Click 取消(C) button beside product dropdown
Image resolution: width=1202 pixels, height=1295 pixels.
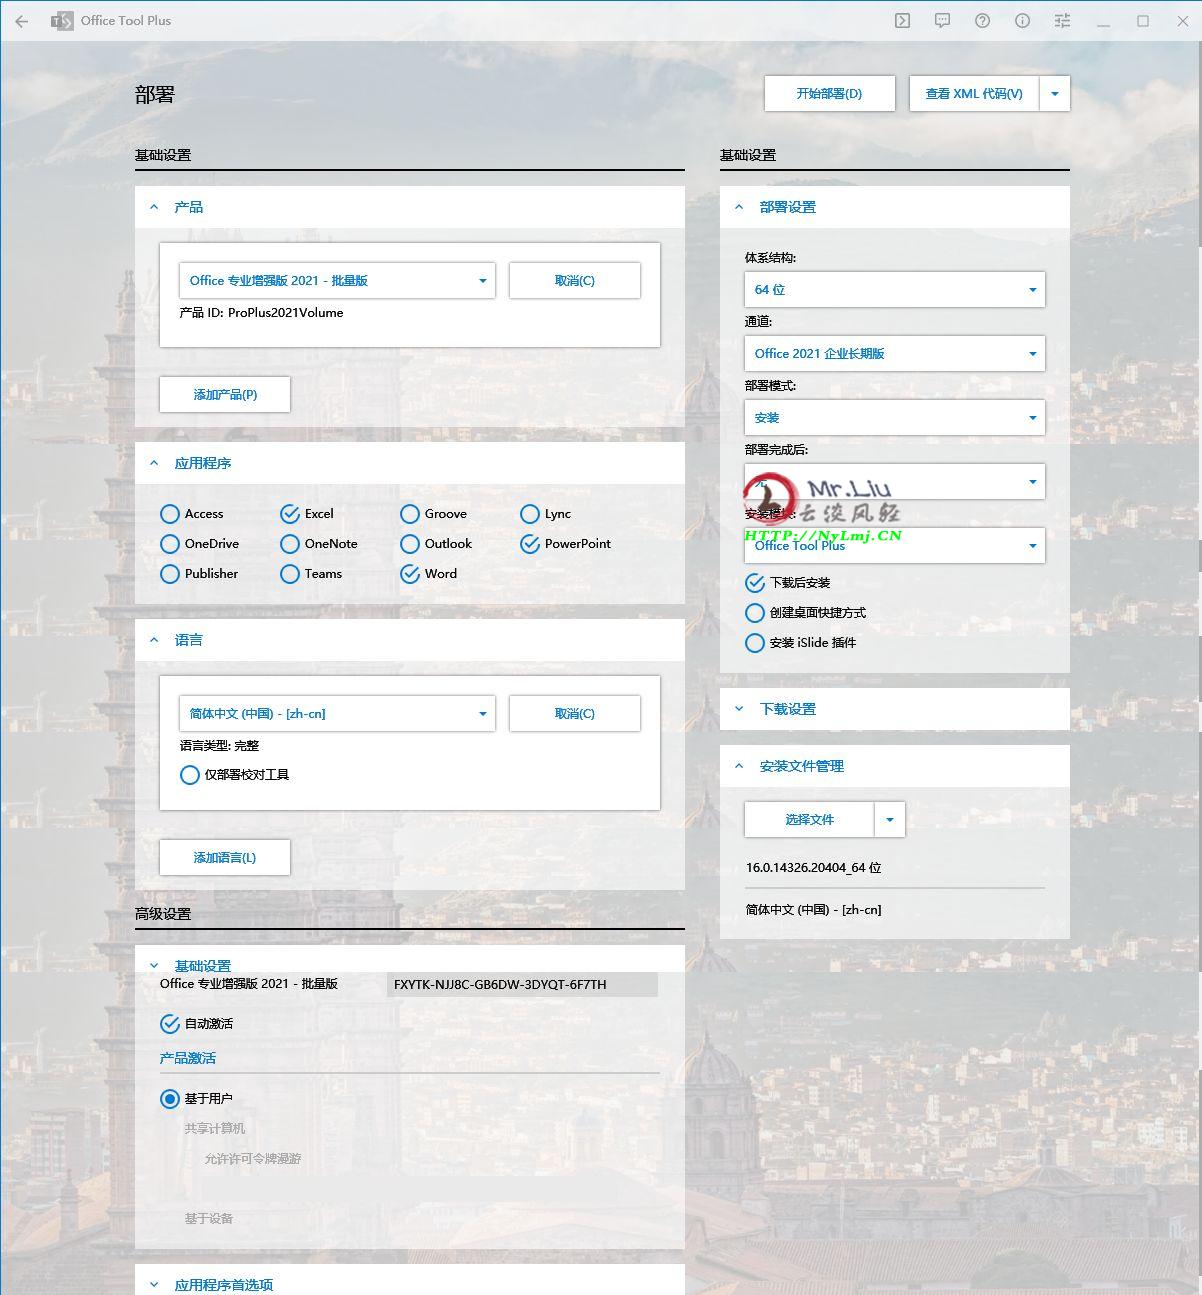pos(575,281)
